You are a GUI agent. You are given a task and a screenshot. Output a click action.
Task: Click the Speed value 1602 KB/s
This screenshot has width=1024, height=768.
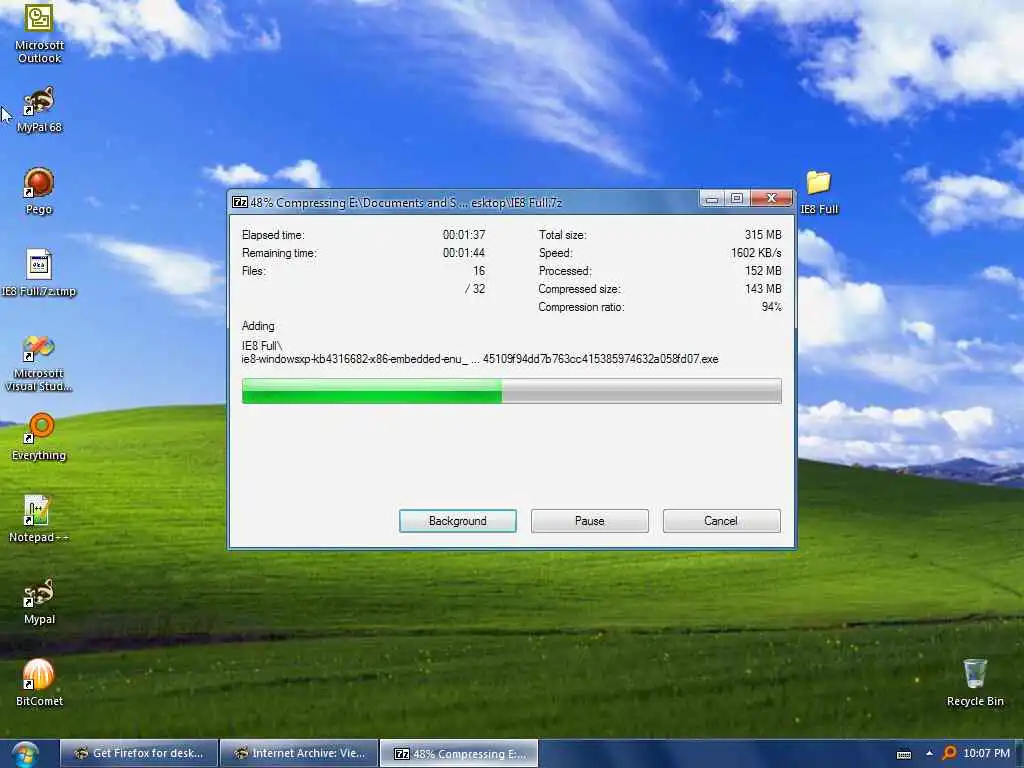click(x=756, y=253)
